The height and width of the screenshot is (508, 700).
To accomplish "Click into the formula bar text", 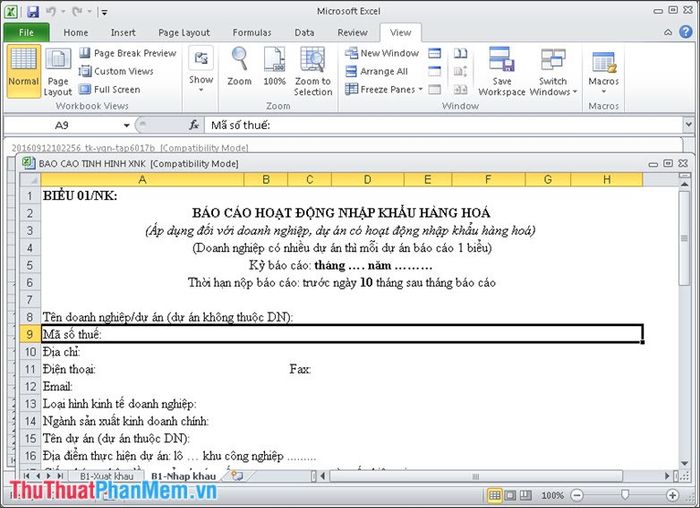I will [442, 125].
